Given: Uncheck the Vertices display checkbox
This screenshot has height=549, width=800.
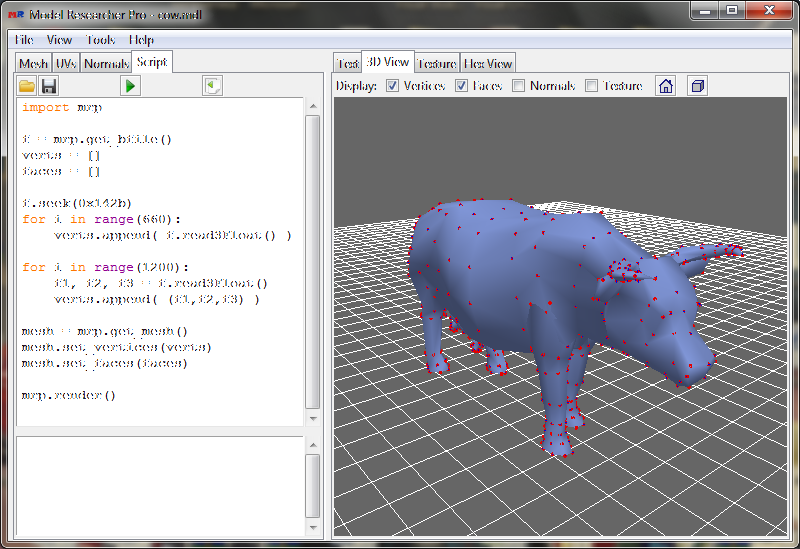Looking at the screenshot, I should (x=393, y=86).
